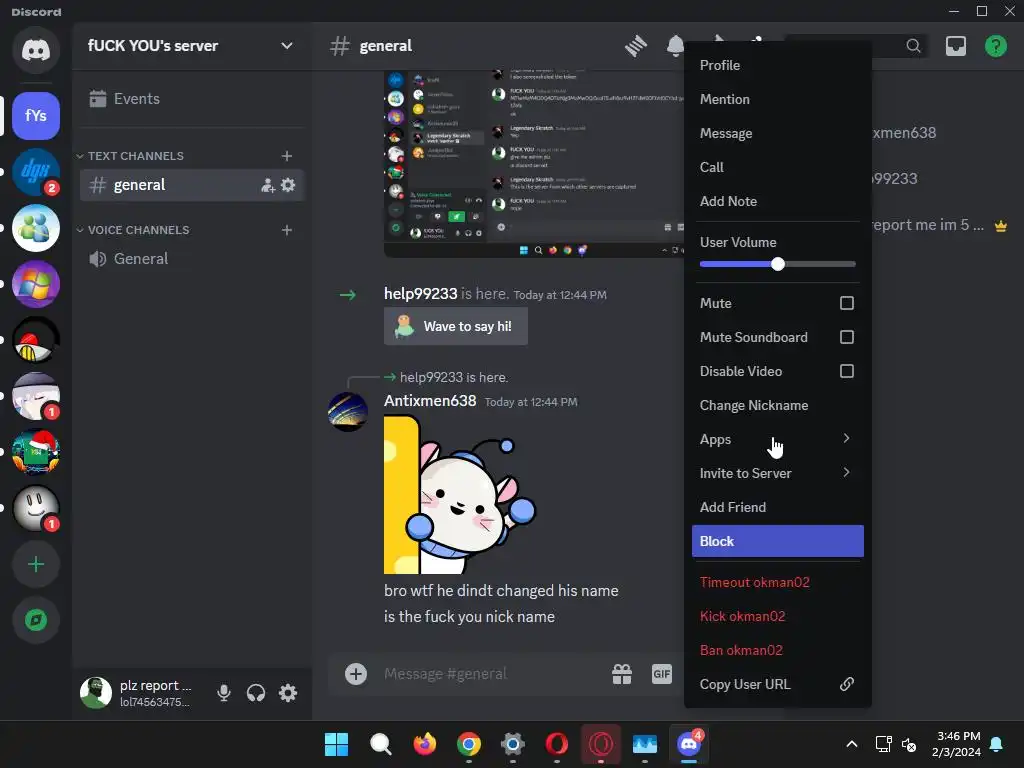
Task: Open the waving mouse sticker
Action: (460, 494)
